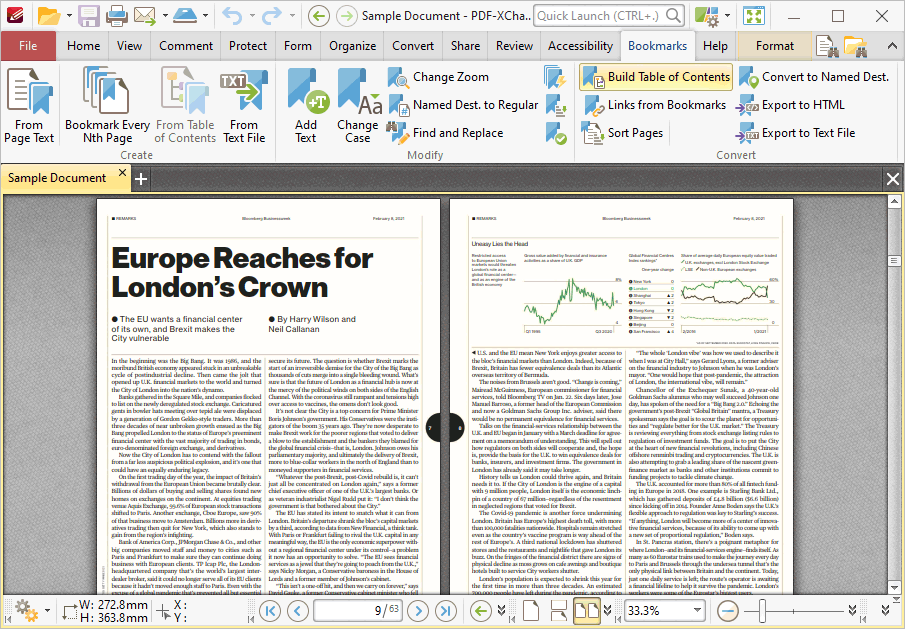This screenshot has width=905, height=629.
Task: Click Export to HTML button
Action: (791, 105)
